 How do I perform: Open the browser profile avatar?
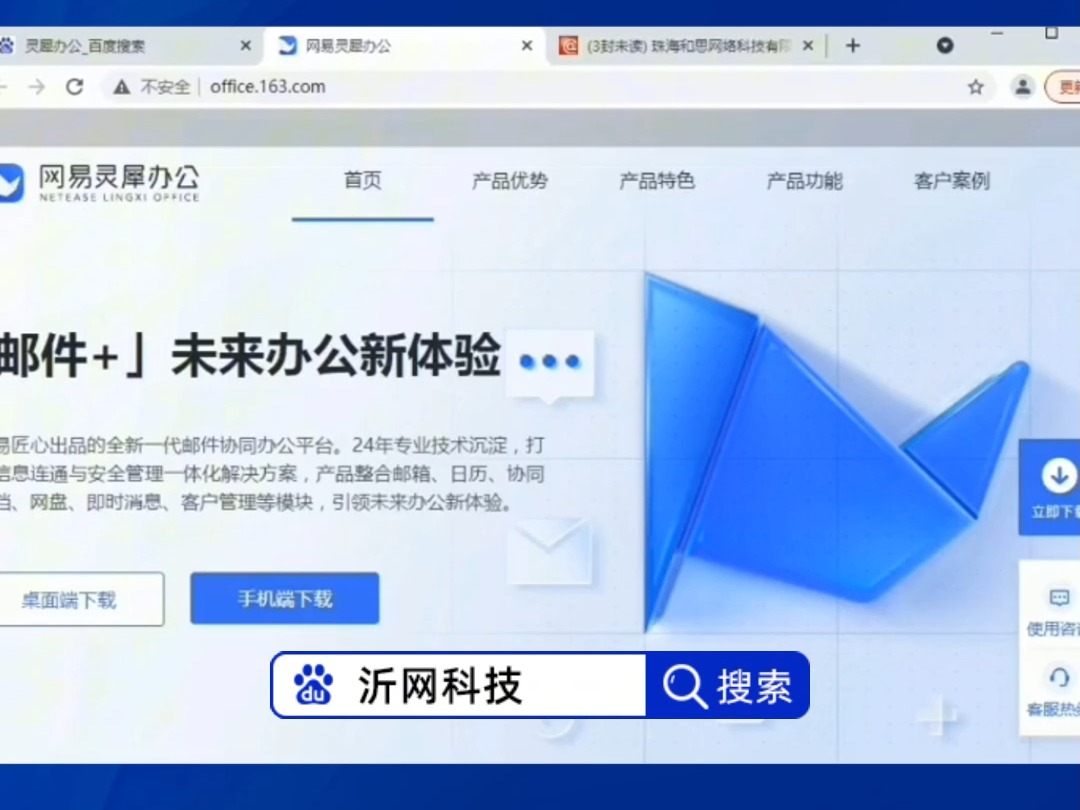click(x=1023, y=87)
